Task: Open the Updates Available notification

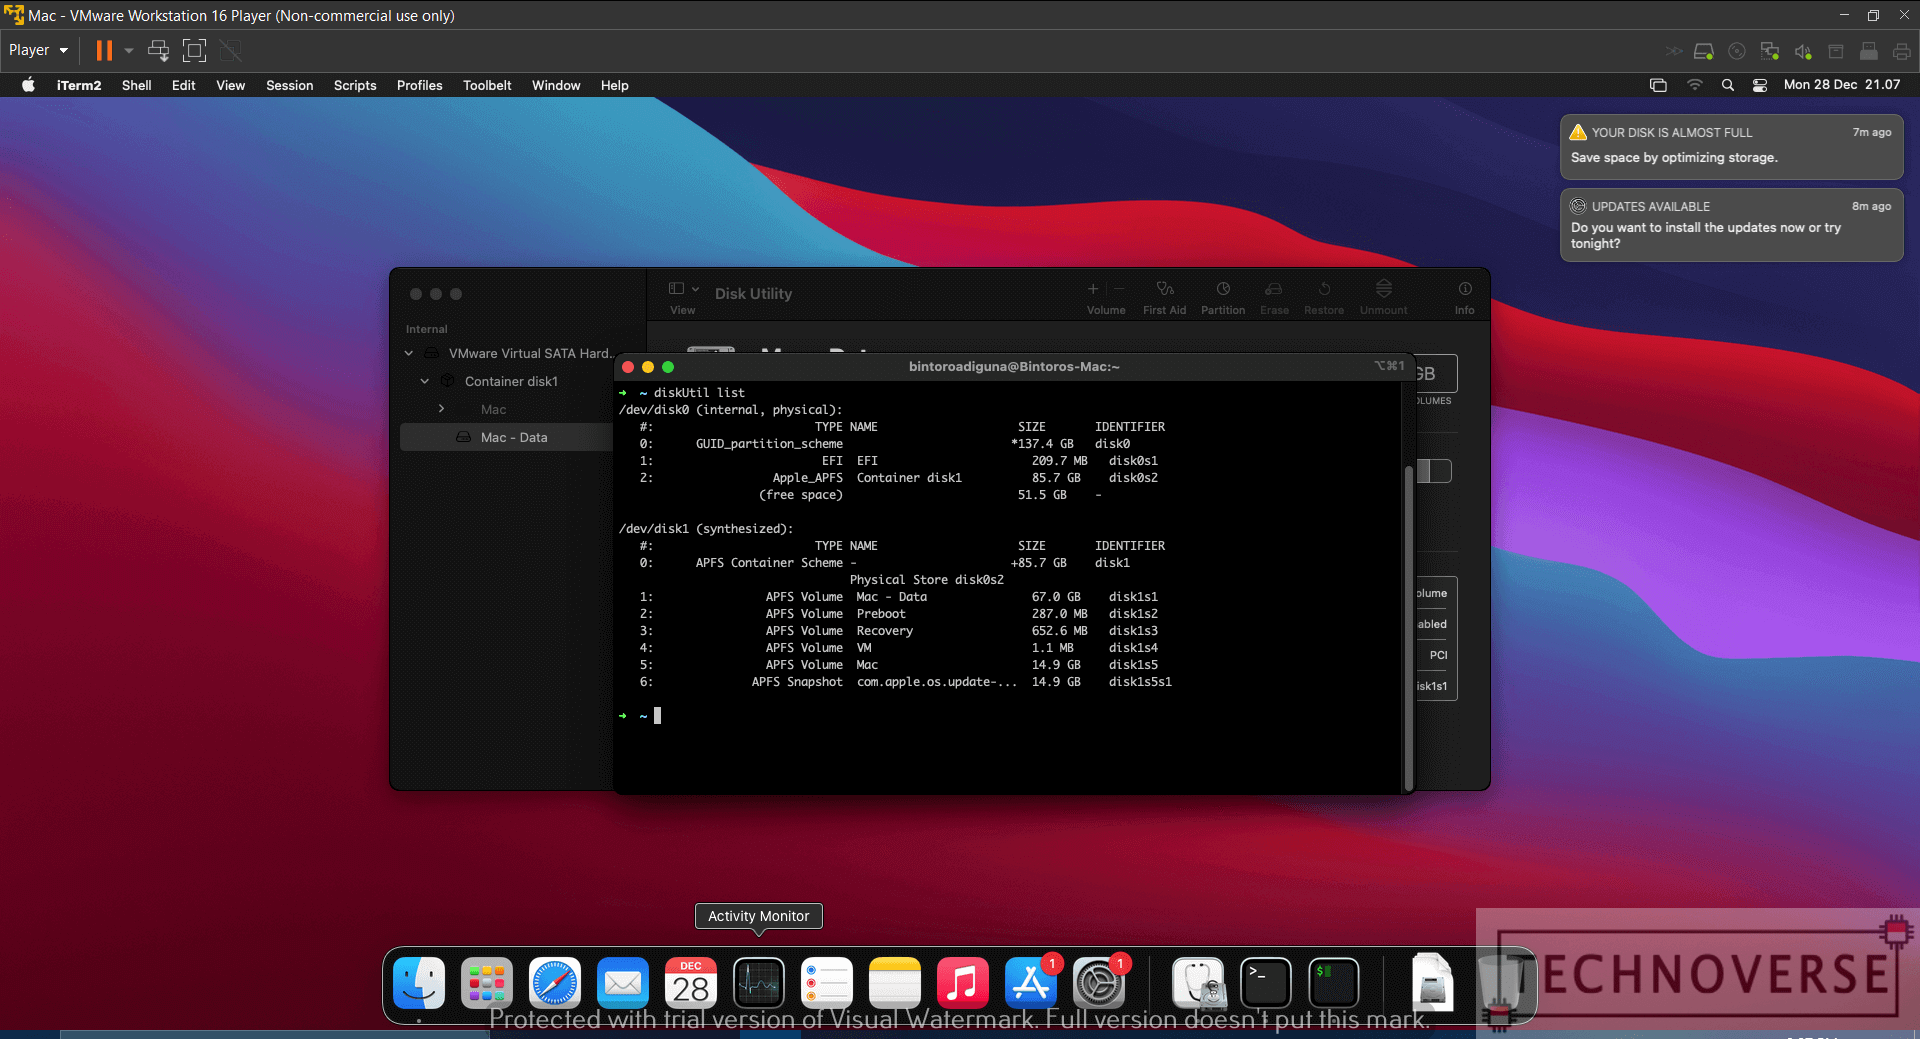Action: (x=1731, y=225)
